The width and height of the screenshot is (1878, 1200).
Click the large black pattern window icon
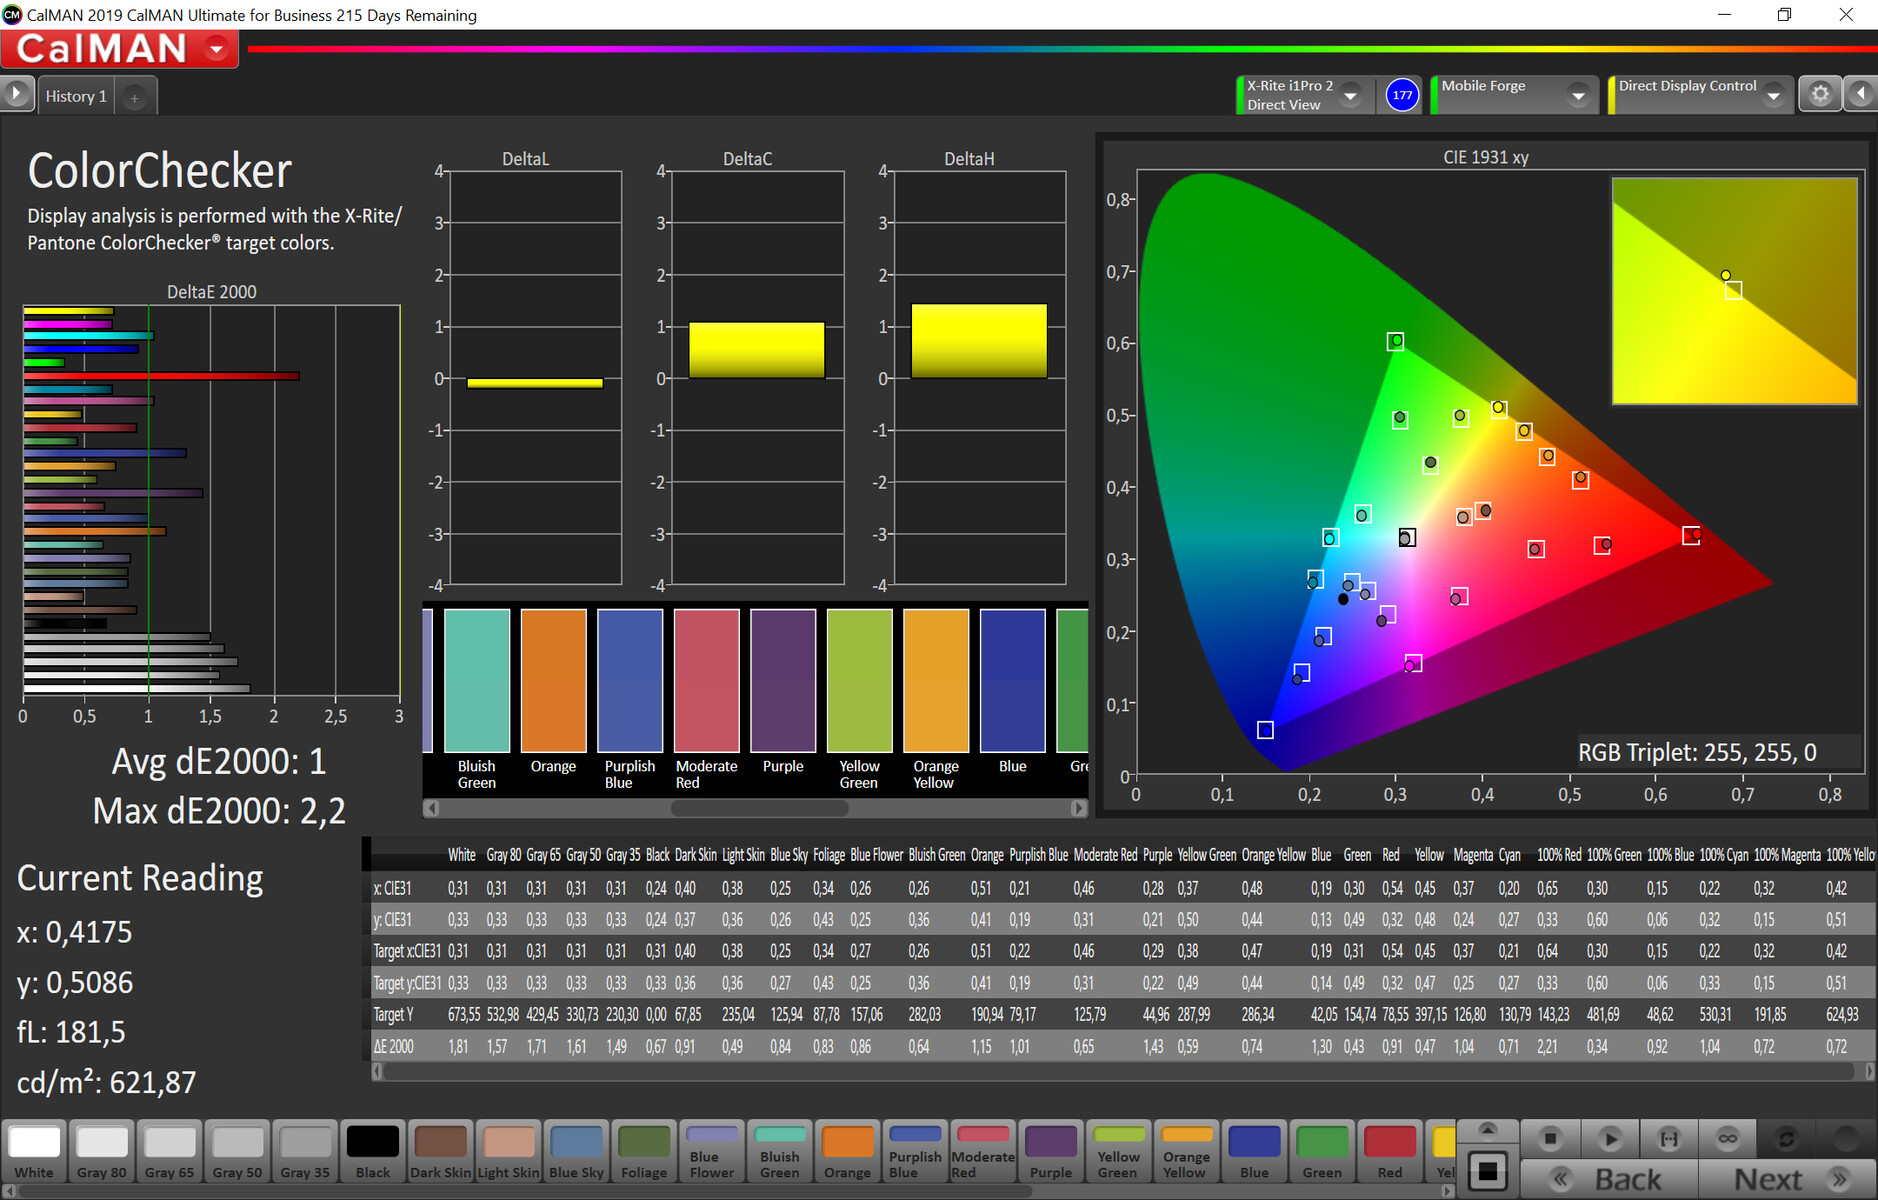click(1488, 1171)
